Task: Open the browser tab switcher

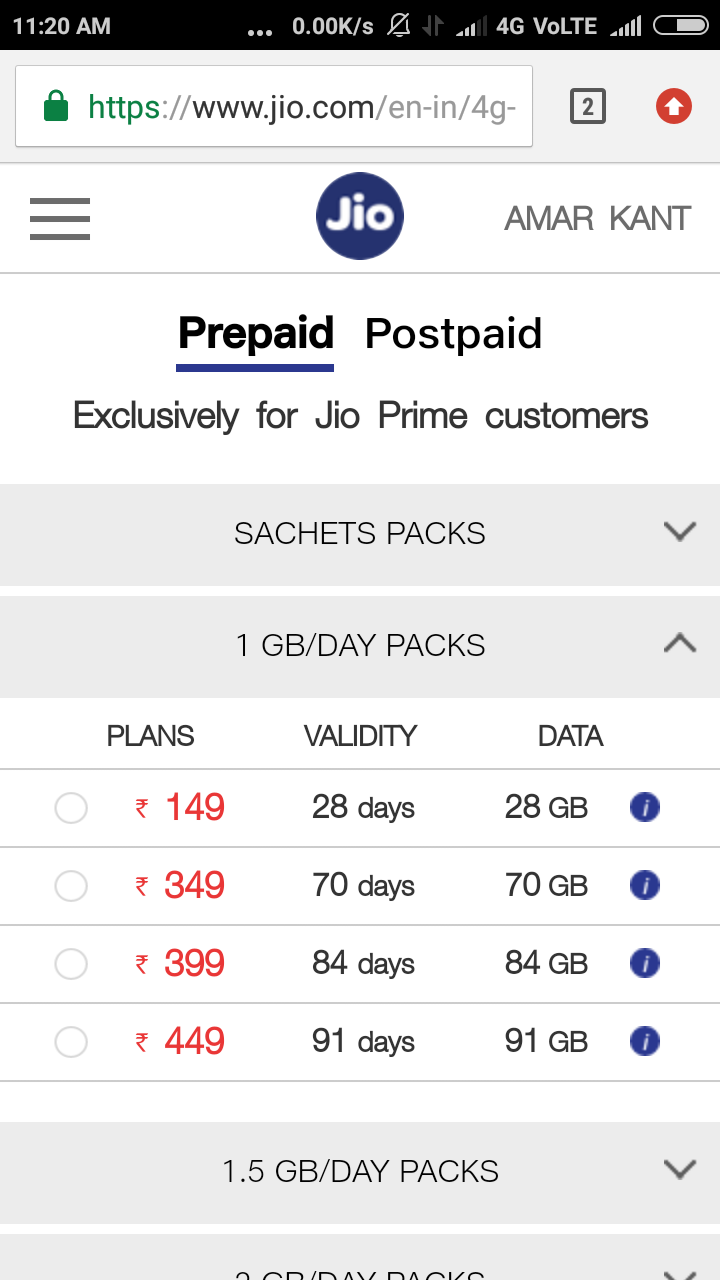Action: pyautogui.click(x=588, y=106)
